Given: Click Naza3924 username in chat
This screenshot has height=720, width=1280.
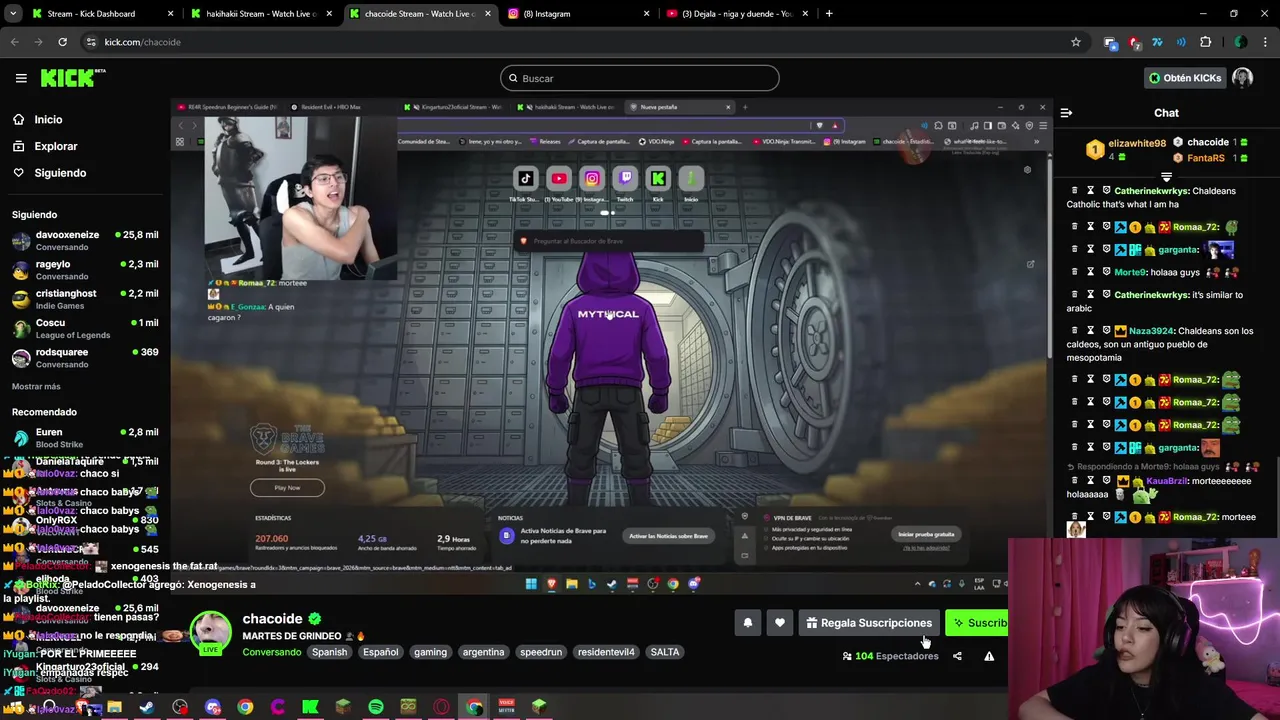Looking at the screenshot, I should 1153,330.
